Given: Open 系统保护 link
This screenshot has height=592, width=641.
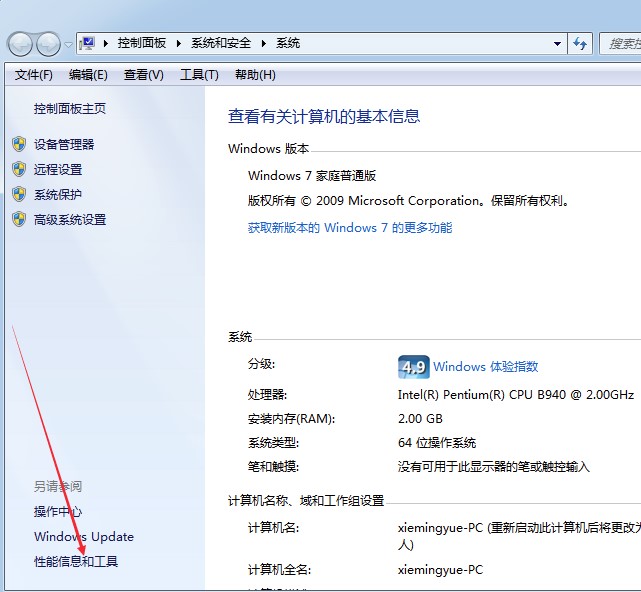Looking at the screenshot, I should [58, 195].
